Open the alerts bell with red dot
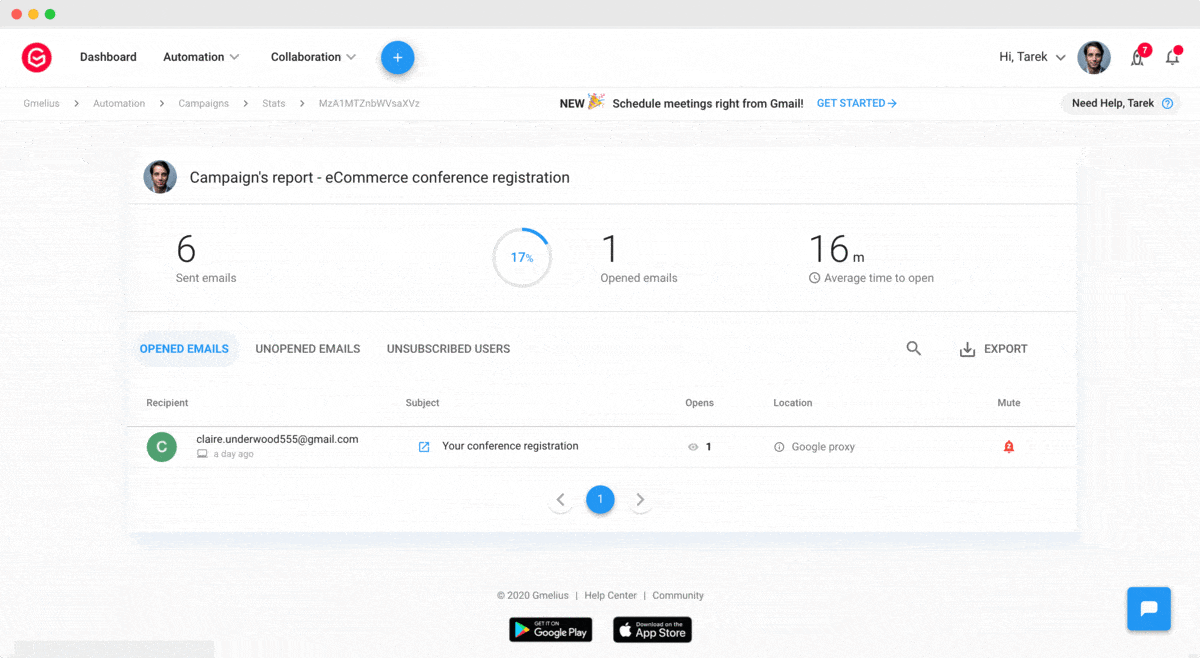Screen dimensions: 1200x665 click(x=1173, y=57)
